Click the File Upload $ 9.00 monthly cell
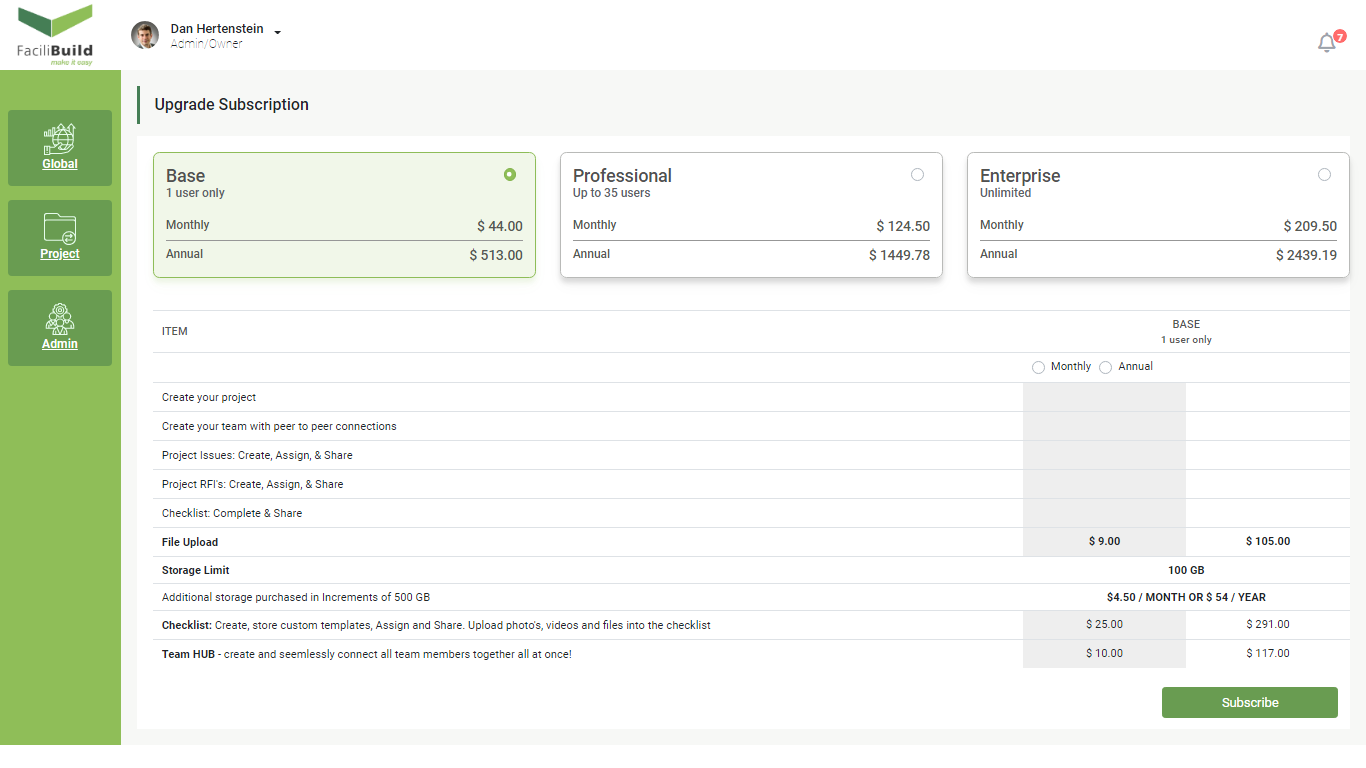 pos(1104,541)
